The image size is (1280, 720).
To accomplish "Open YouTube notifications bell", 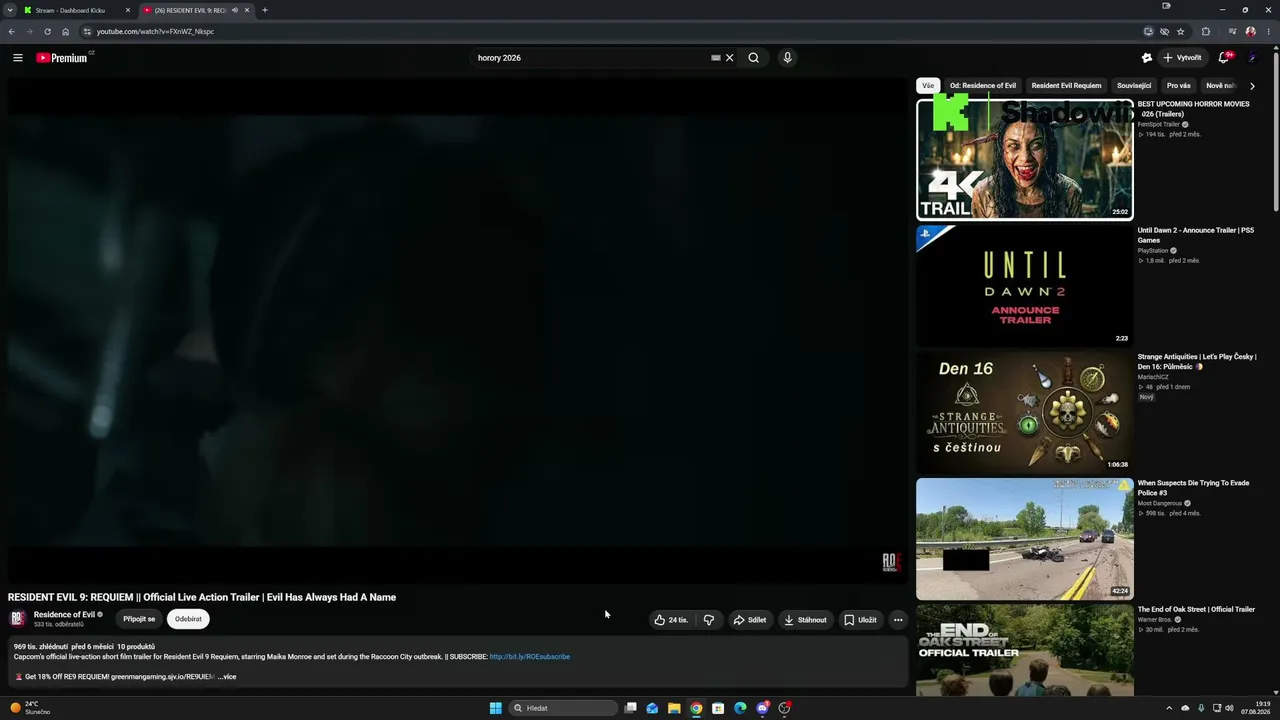I will pos(1223,58).
